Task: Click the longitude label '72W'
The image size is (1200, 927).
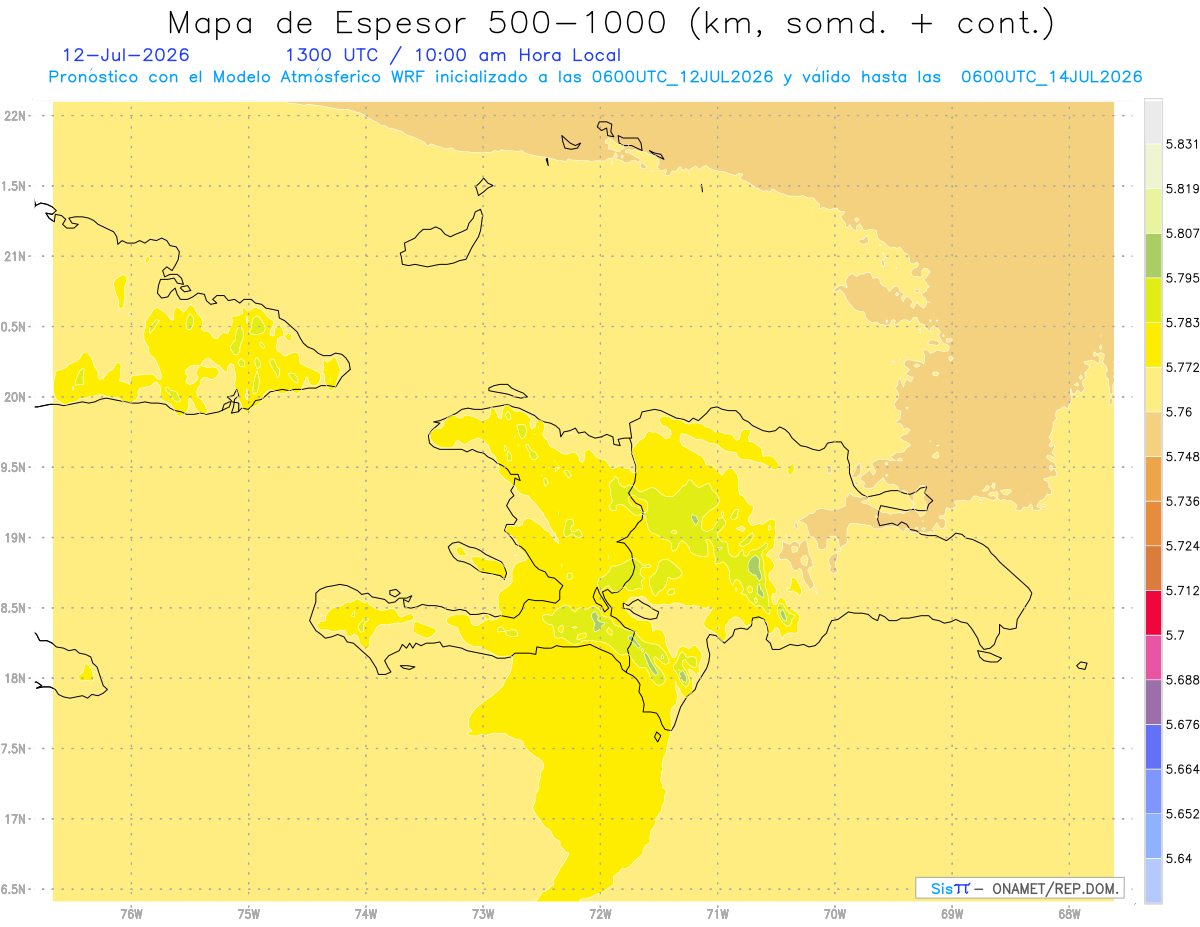Action: [x=600, y=914]
